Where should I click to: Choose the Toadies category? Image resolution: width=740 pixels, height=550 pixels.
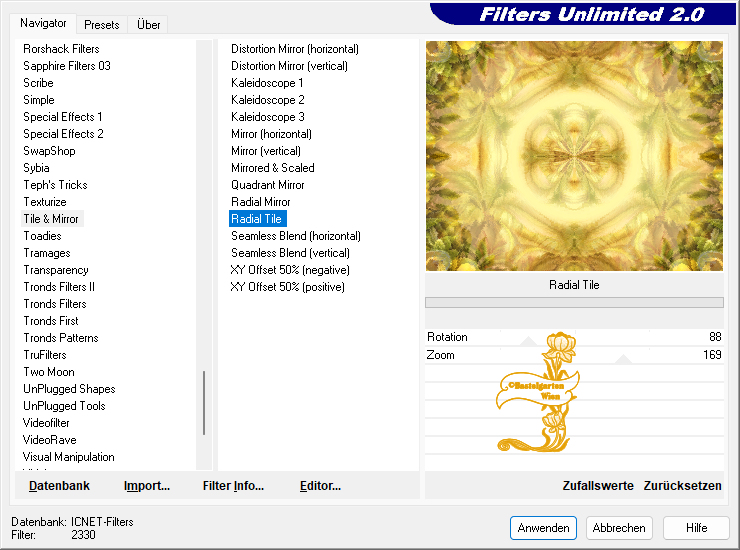[42, 236]
